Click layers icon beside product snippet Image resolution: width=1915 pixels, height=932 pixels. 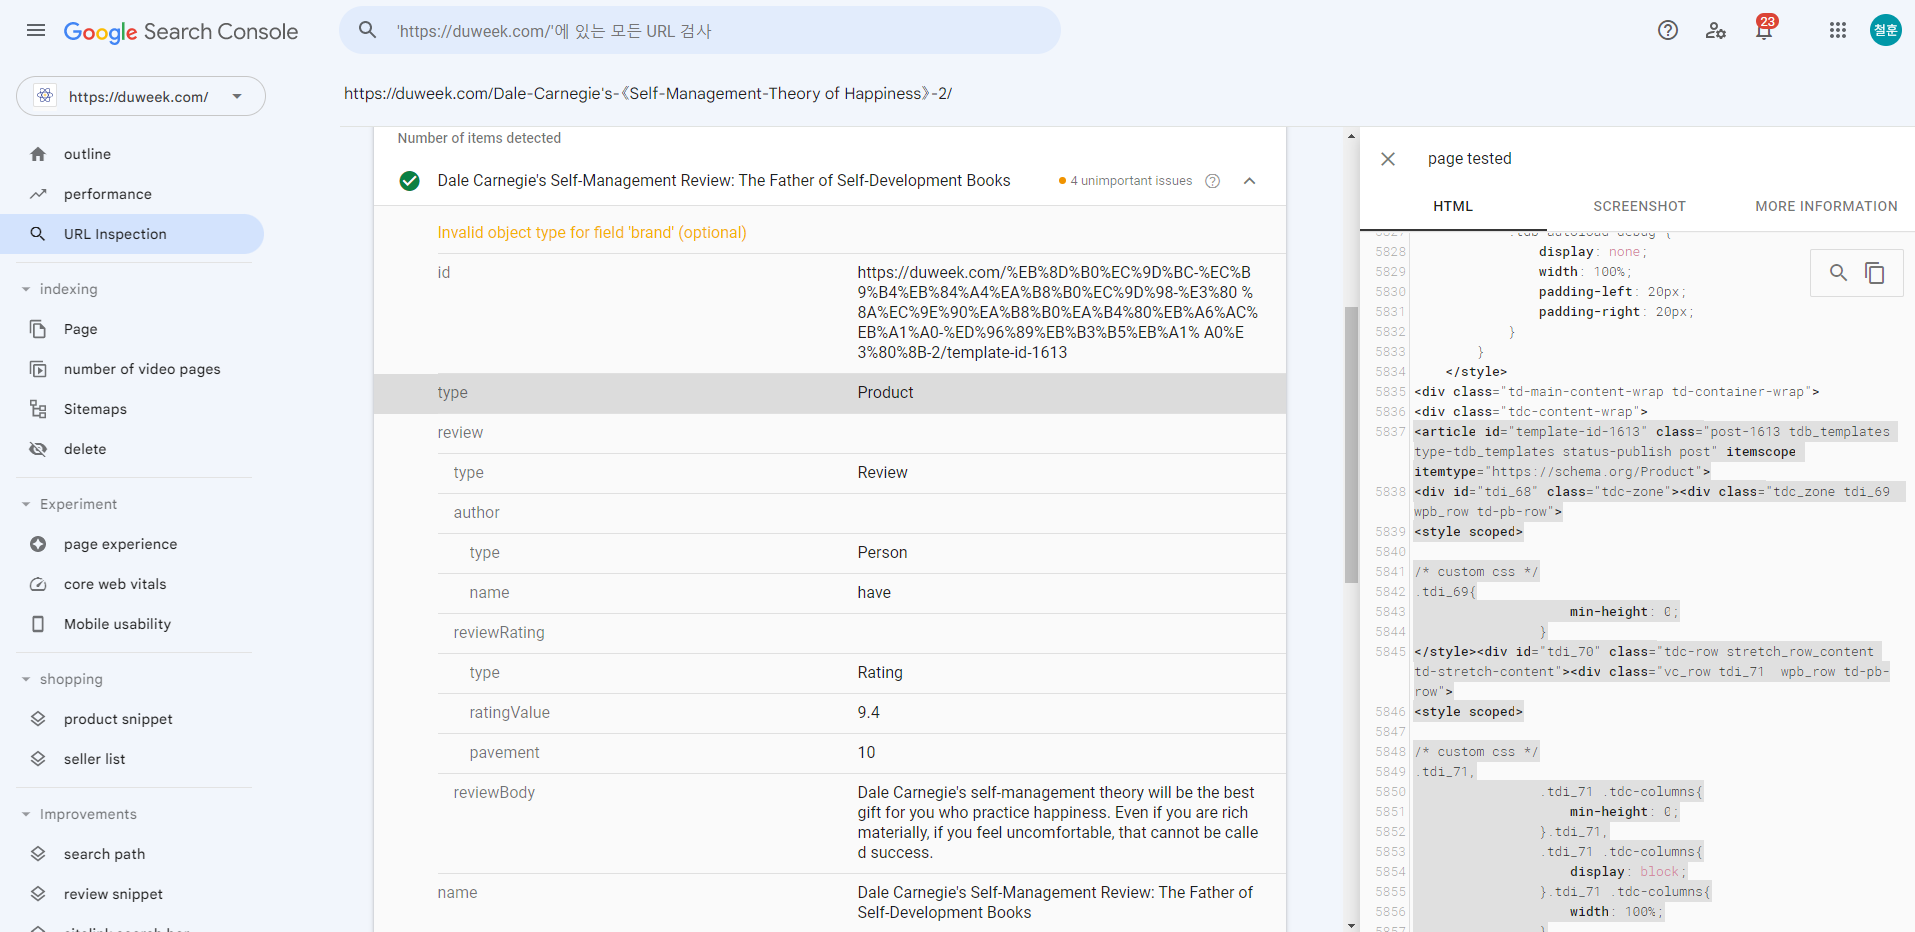pyautogui.click(x=38, y=719)
